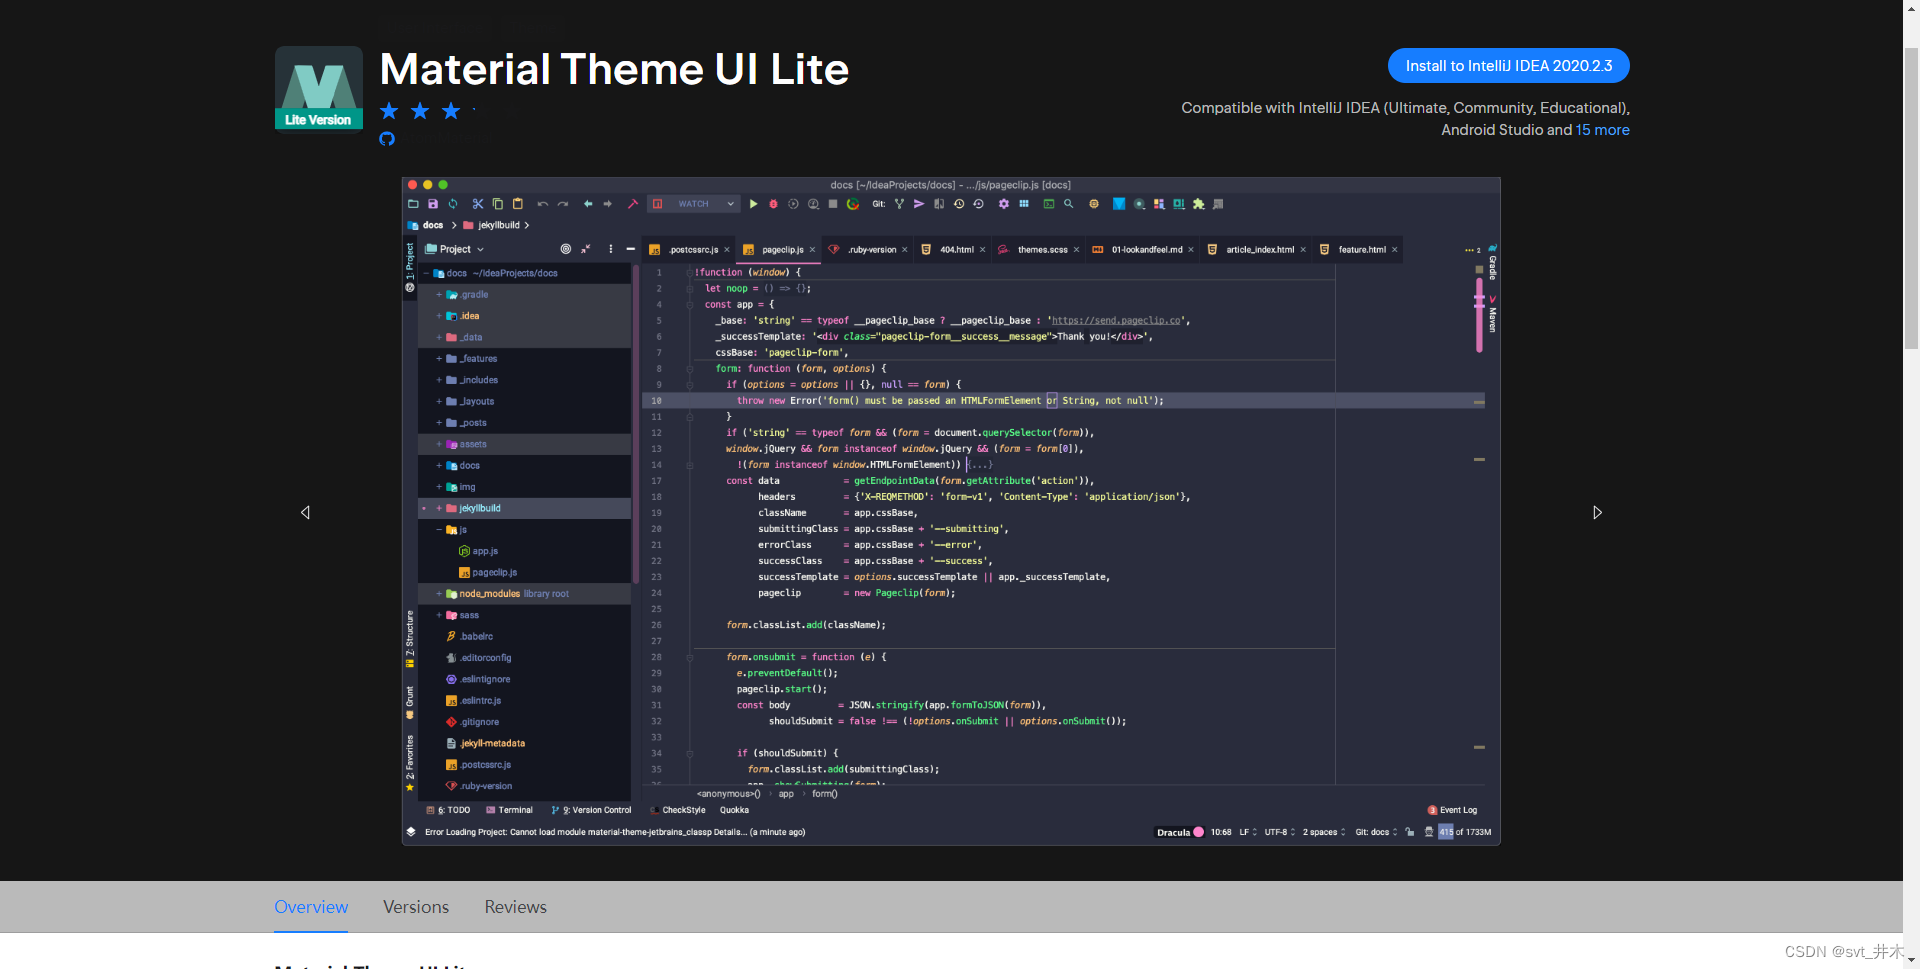
Task: Open the Event Log in status bar
Action: point(1452,810)
